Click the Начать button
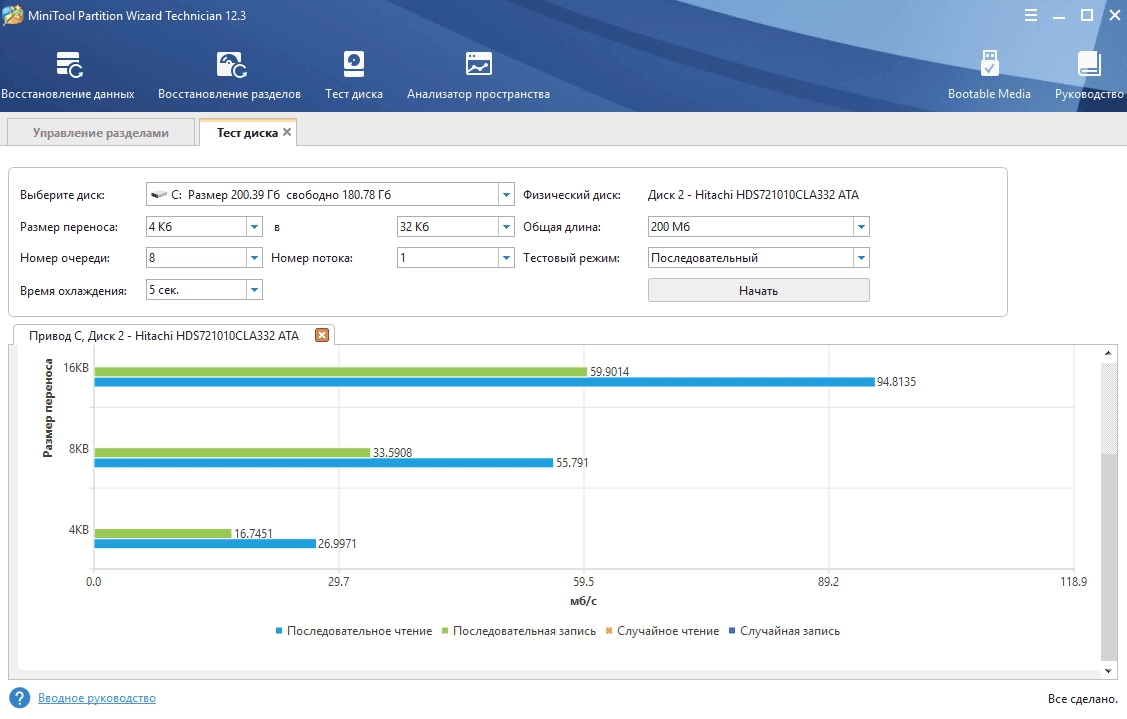1127x719 pixels. pyautogui.click(x=758, y=290)
